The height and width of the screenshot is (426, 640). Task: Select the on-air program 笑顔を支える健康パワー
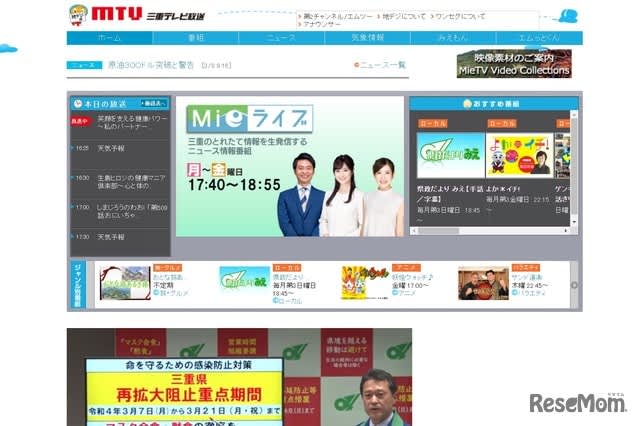pos(132,122)
